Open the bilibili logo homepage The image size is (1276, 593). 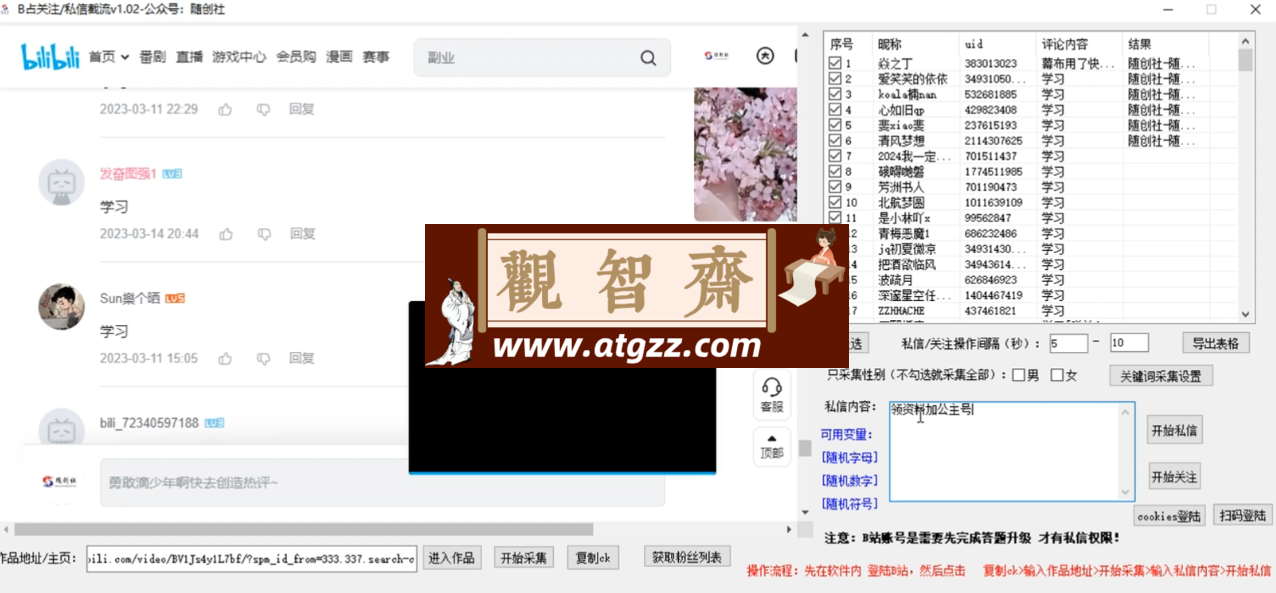coord(50,57)
